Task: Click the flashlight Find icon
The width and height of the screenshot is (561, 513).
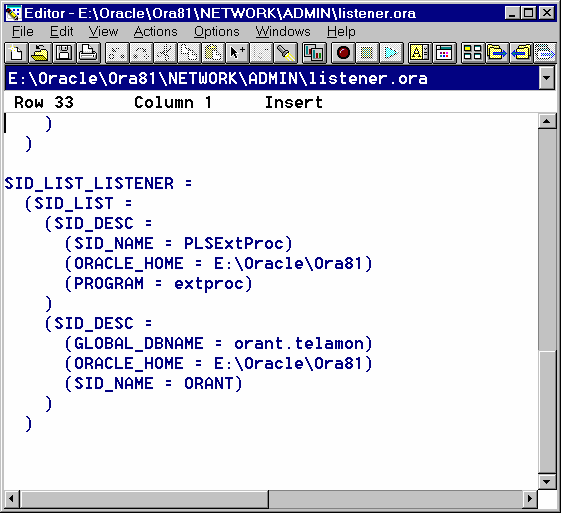Action: click(x=286, y=53)
